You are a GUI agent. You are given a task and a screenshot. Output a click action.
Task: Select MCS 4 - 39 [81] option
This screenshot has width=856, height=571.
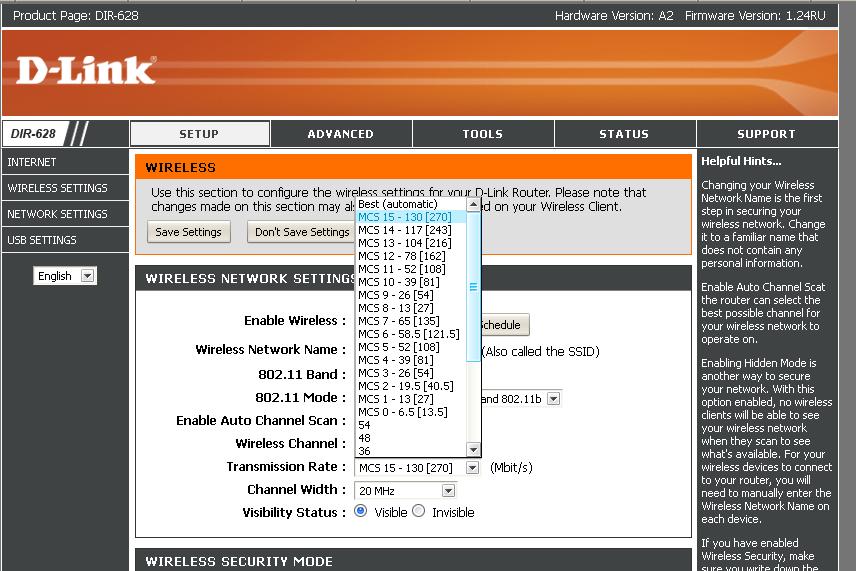pyautogui.click(x=411, y=360)
